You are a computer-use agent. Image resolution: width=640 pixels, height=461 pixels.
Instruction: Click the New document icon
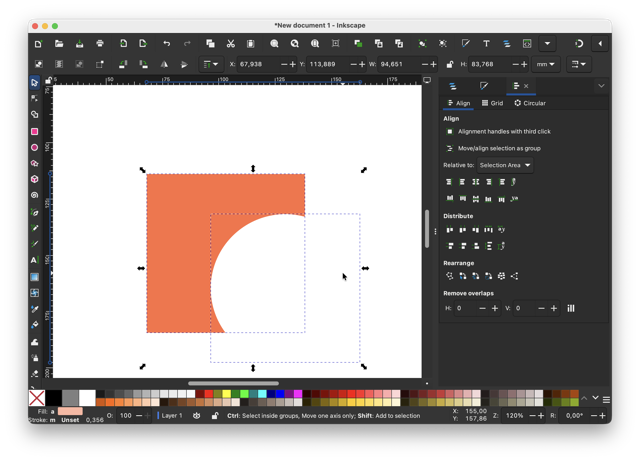tap(38, 44)
